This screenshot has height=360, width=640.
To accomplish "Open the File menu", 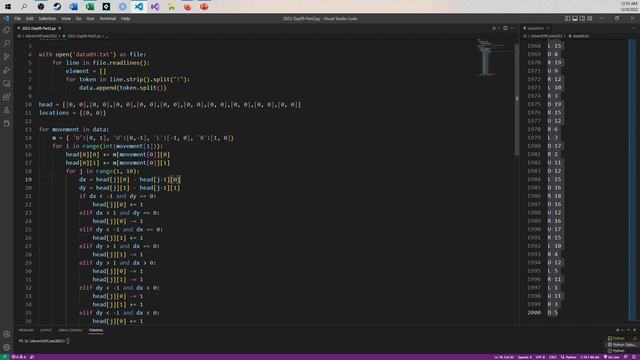I will pyautogui.click(x=18, y=18).
